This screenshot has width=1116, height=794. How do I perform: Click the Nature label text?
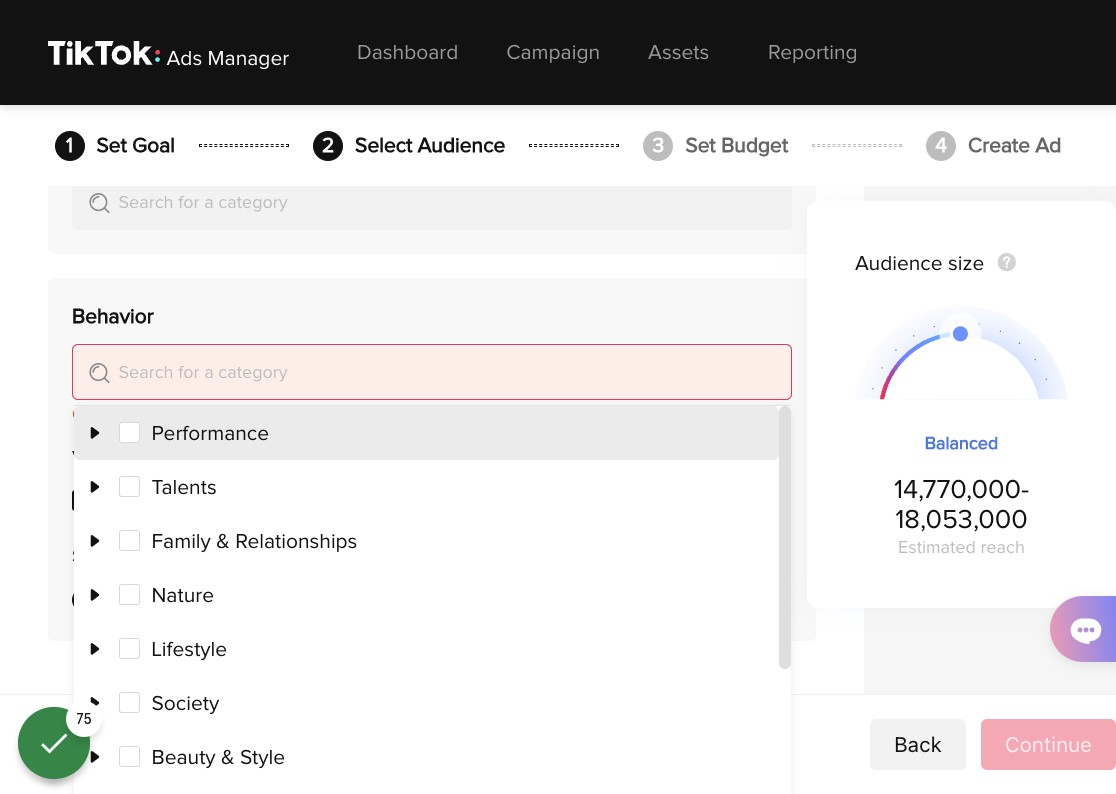(x=182, y=596)
